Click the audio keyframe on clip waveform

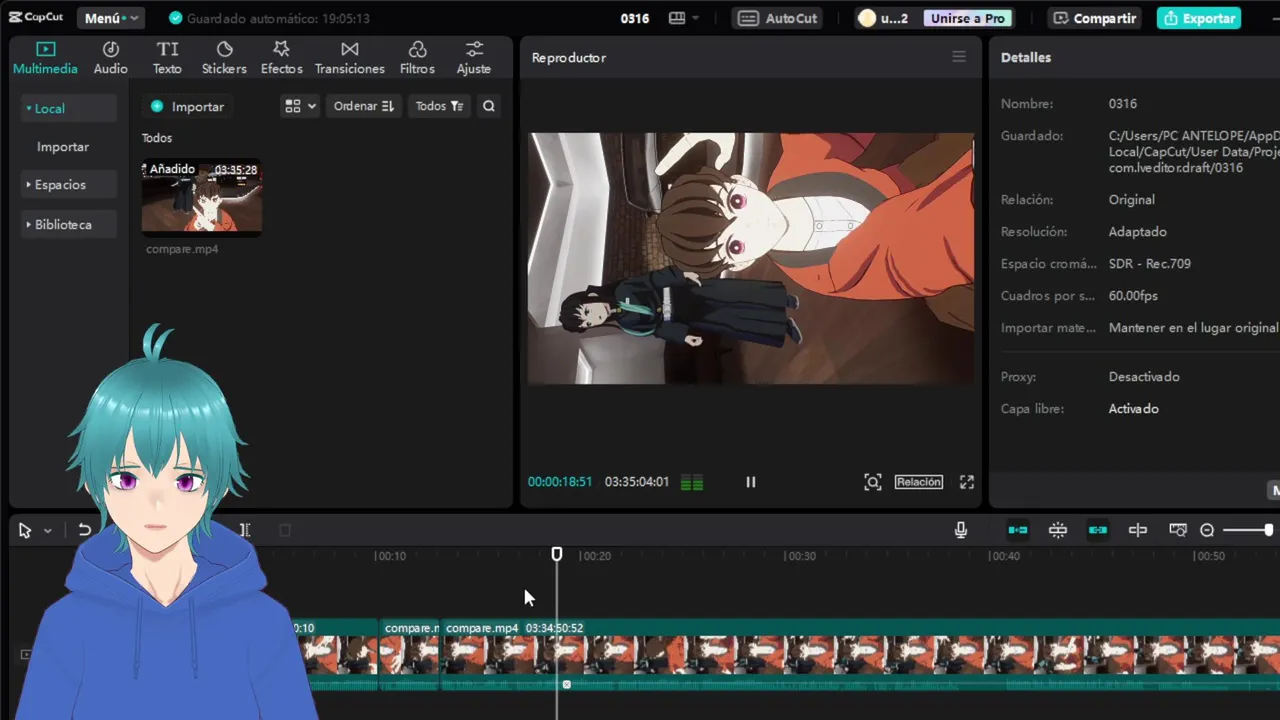[x=566, y=684]
